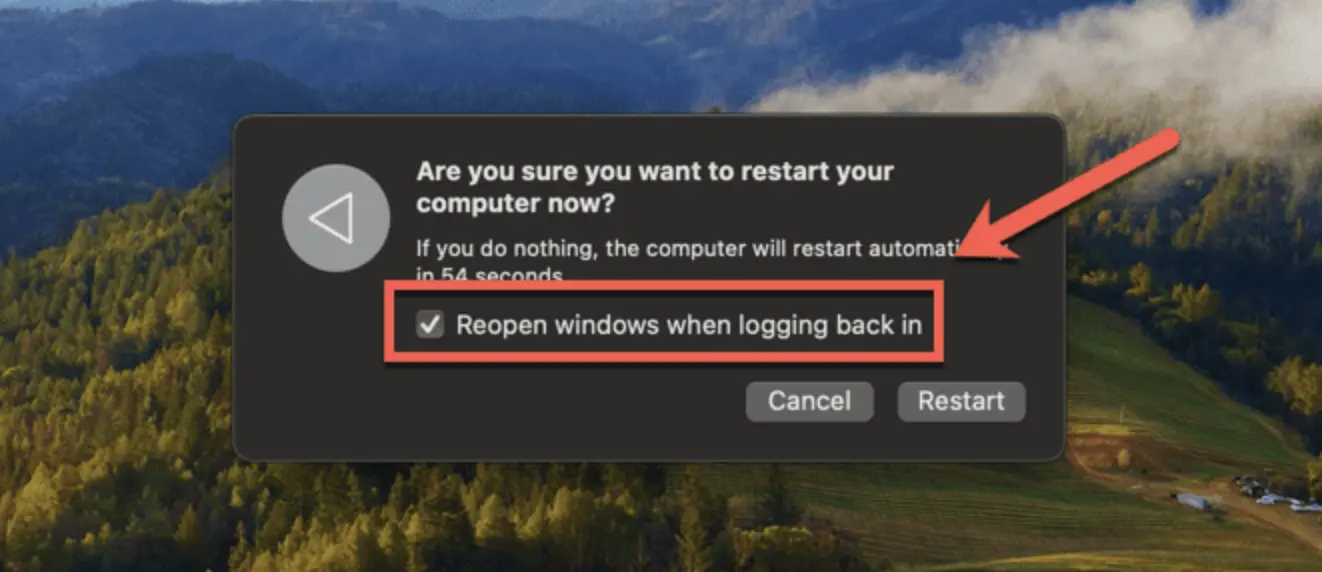Click the "Are you sure you want to restart" heading
The width and height of the screenshot is (1322, 572).
[655, 171]
